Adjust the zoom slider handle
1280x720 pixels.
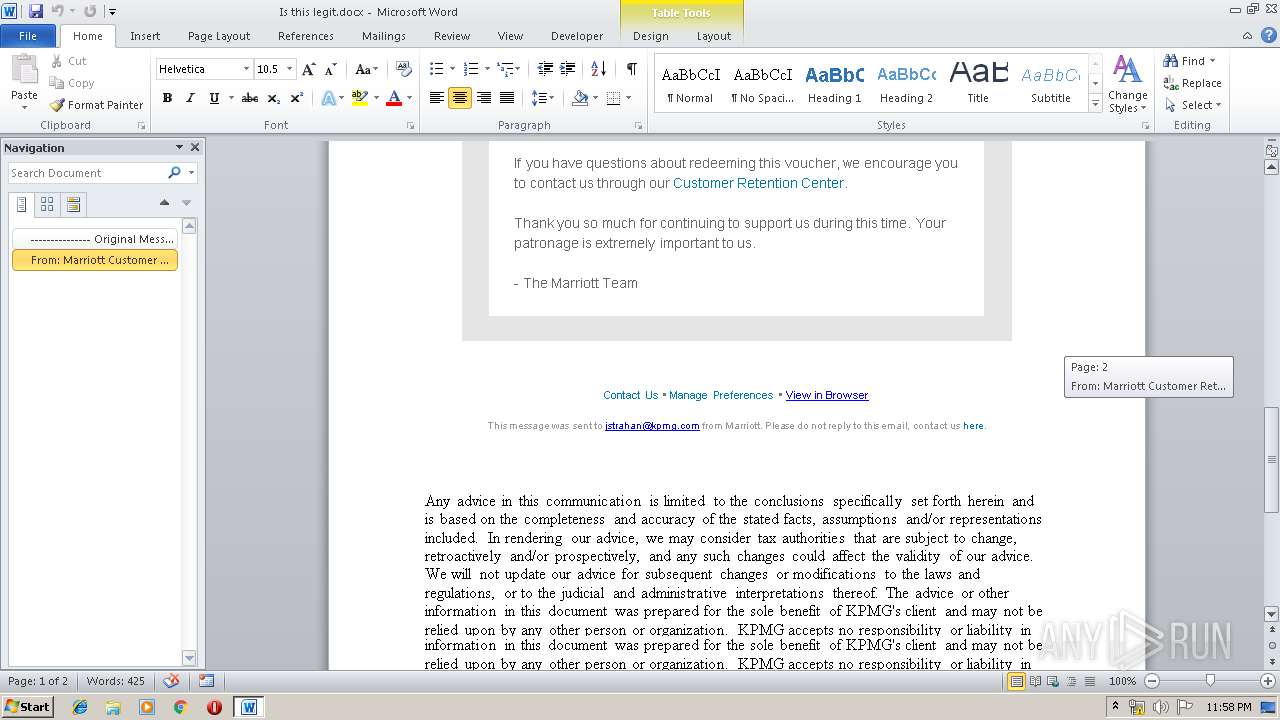coord(1210,681)
